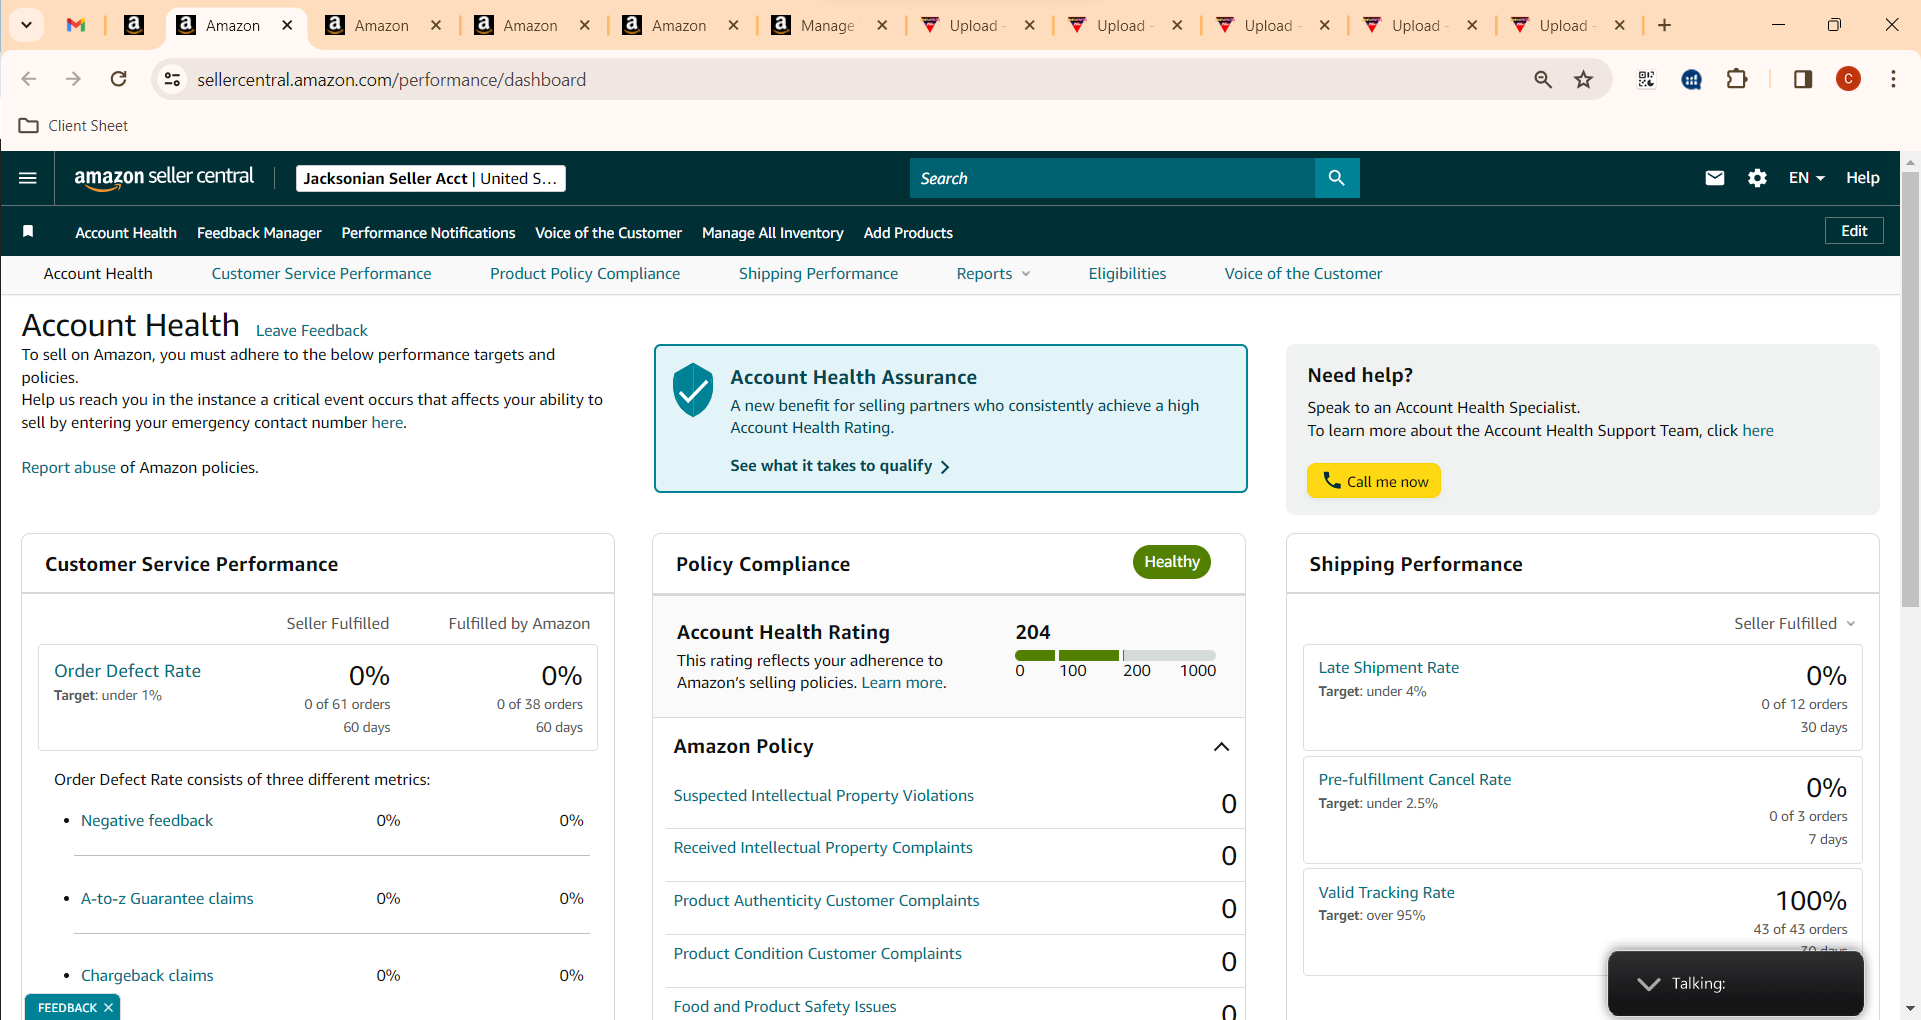This screenshot has width=1921, height=1020.
Task: Open the browser side panel icon
Action: click(1803, 79)
